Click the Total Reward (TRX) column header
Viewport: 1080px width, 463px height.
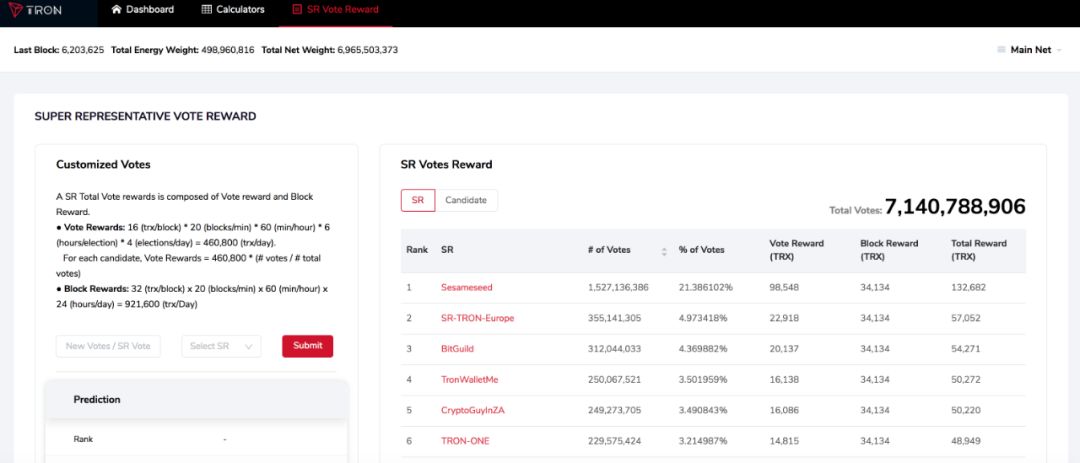(x=979, y=250)
